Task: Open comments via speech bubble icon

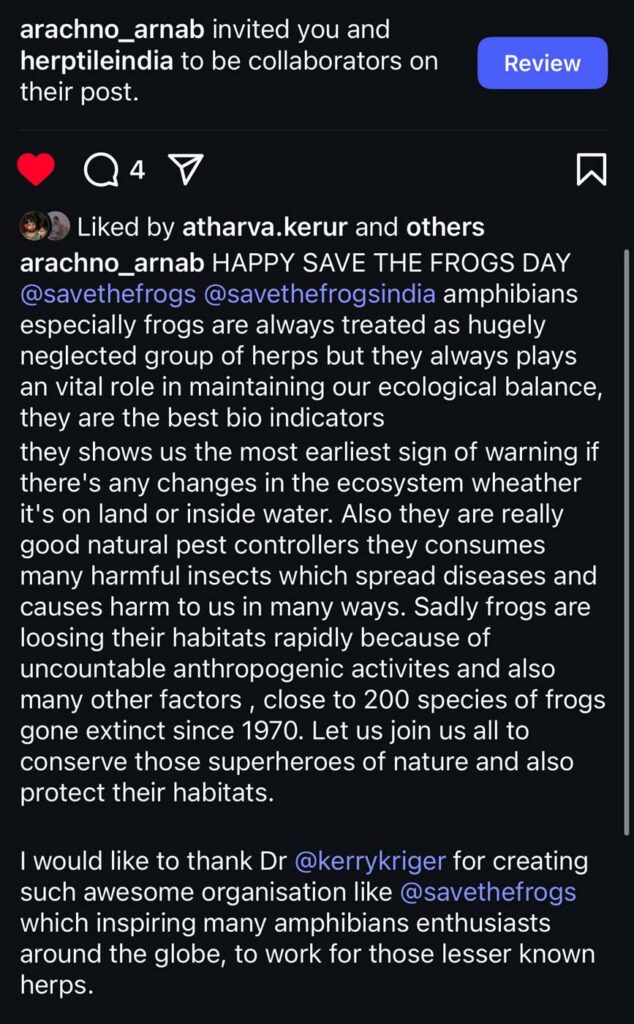Action: (x=101, y=170)
